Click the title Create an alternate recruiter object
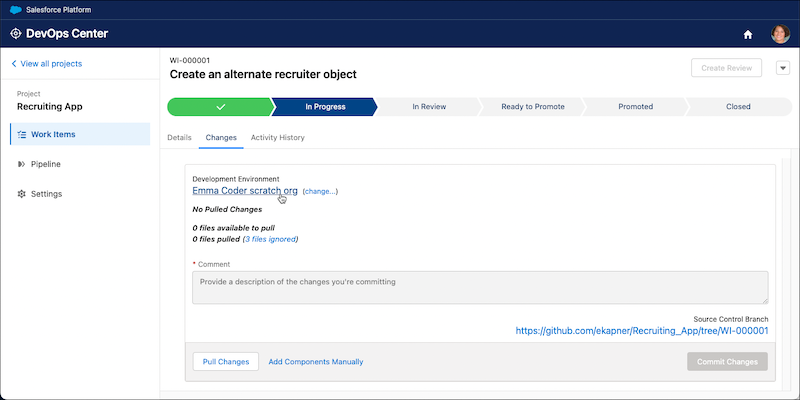 point(263,74)
